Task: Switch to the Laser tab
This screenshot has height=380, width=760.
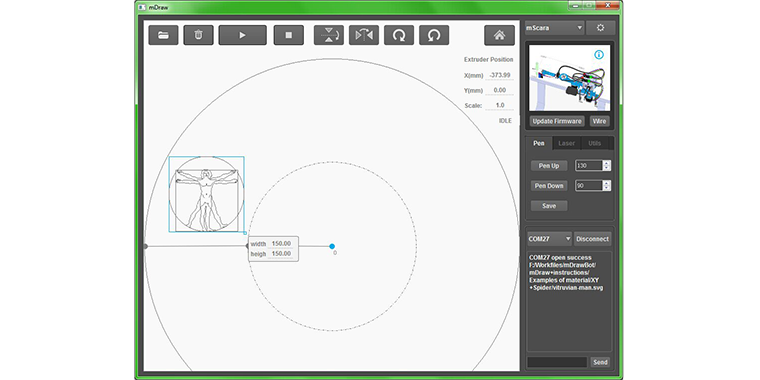Action: coord(567,143)
